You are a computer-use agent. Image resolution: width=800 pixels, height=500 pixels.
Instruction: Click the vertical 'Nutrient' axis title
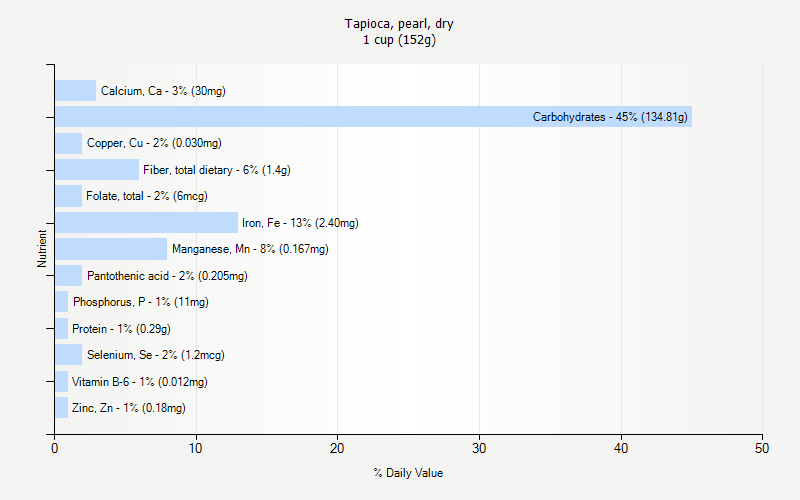(x=42, y=248)
